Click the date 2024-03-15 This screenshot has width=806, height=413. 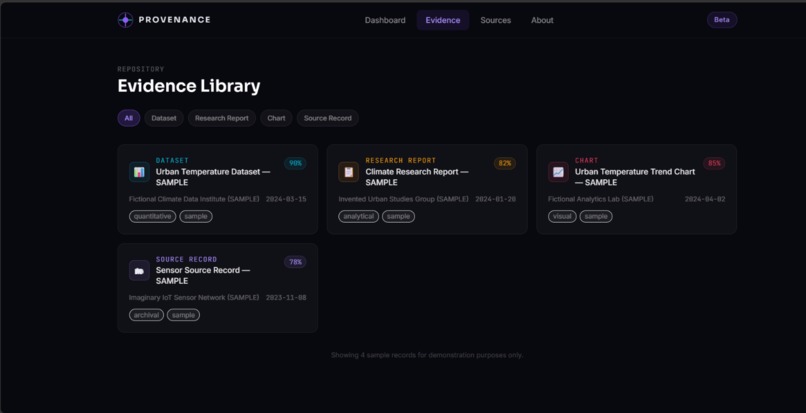coord(286,199)
